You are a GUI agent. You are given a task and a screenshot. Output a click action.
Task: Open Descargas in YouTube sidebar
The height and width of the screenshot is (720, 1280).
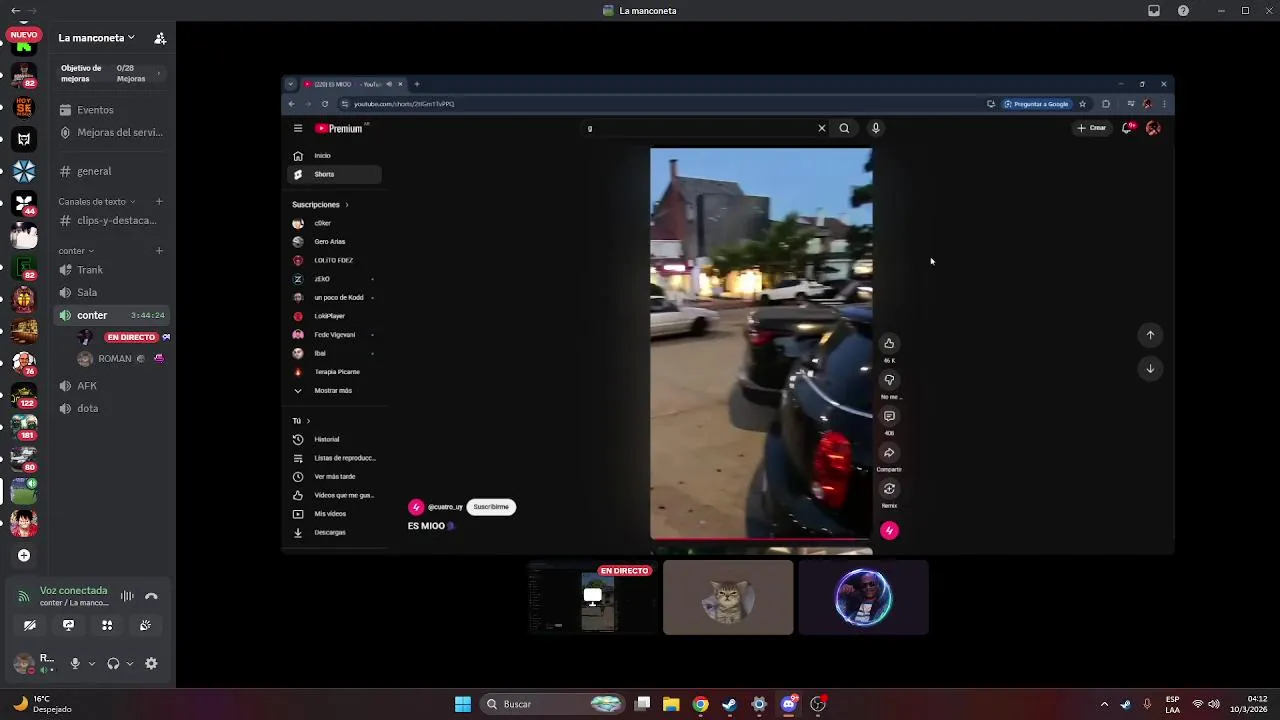(334, 532)
